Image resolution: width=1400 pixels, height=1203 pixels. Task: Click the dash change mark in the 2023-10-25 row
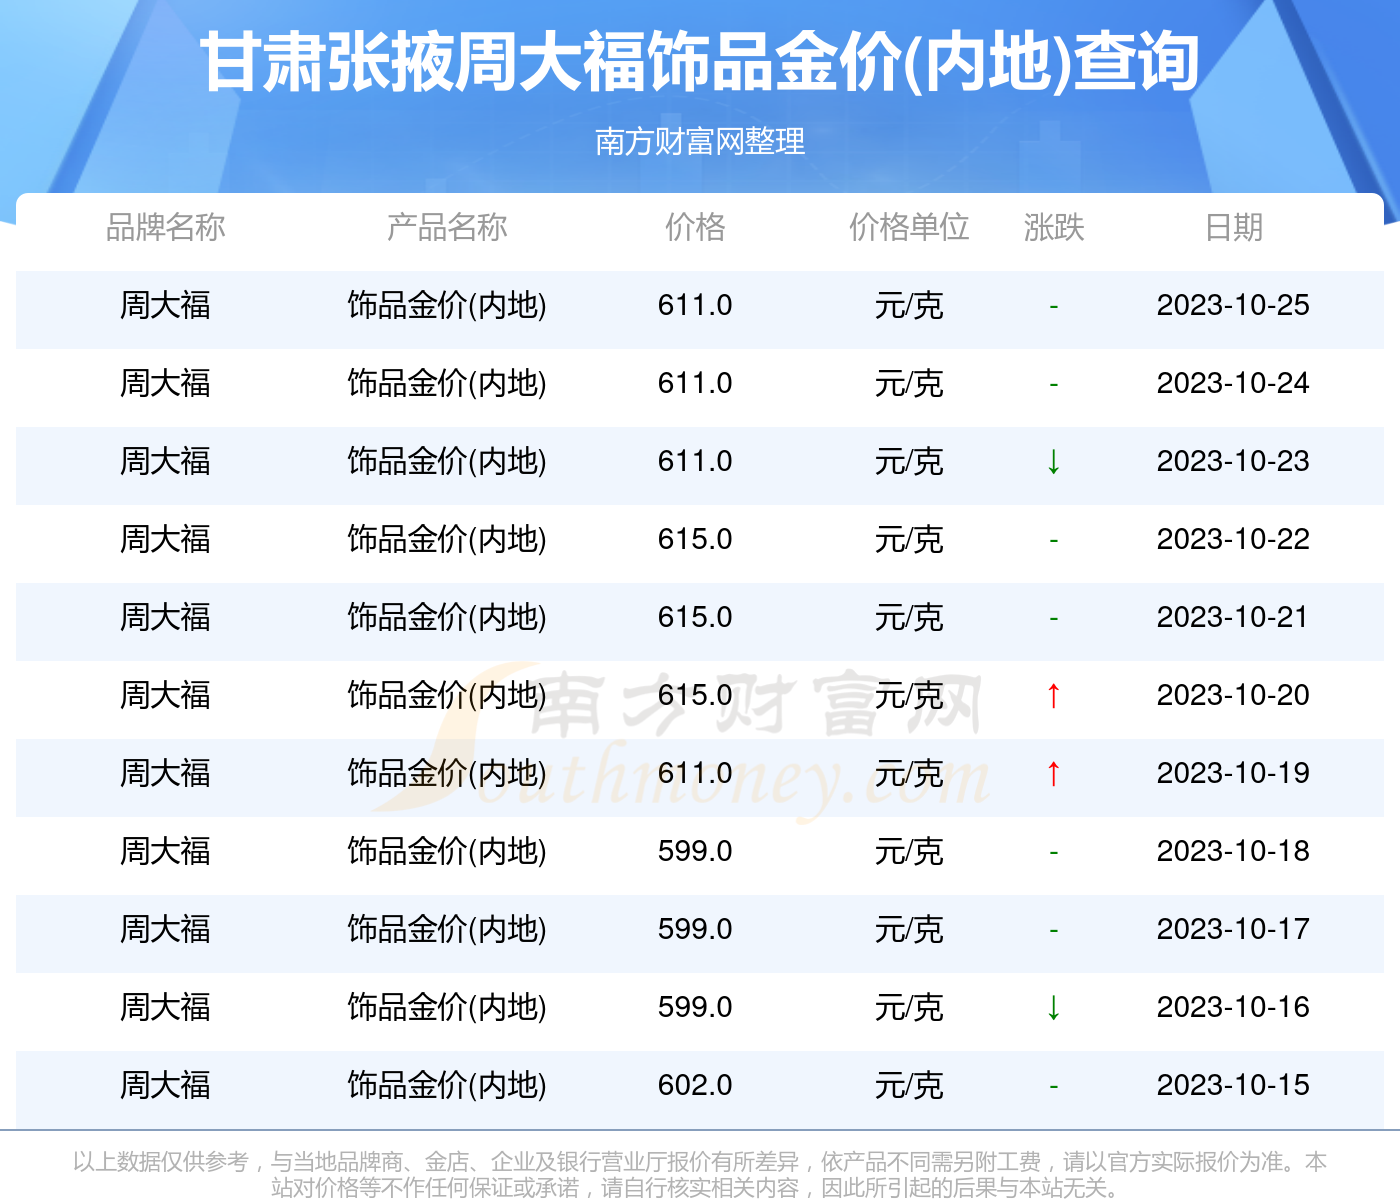coord(1054,306)
